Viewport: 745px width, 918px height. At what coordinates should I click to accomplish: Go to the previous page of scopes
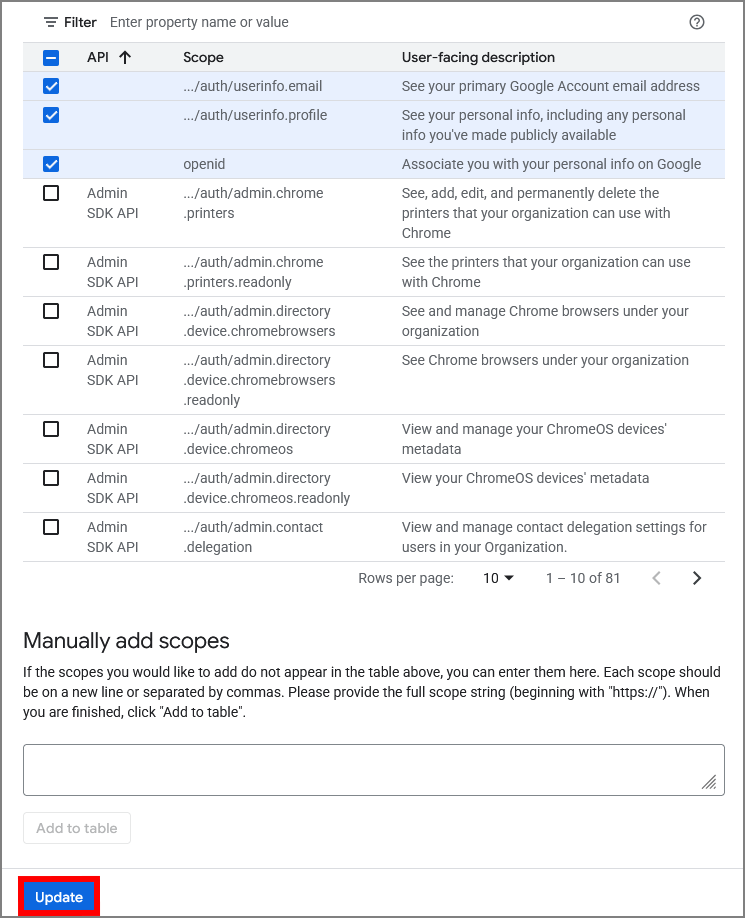[x=657, y=578]
